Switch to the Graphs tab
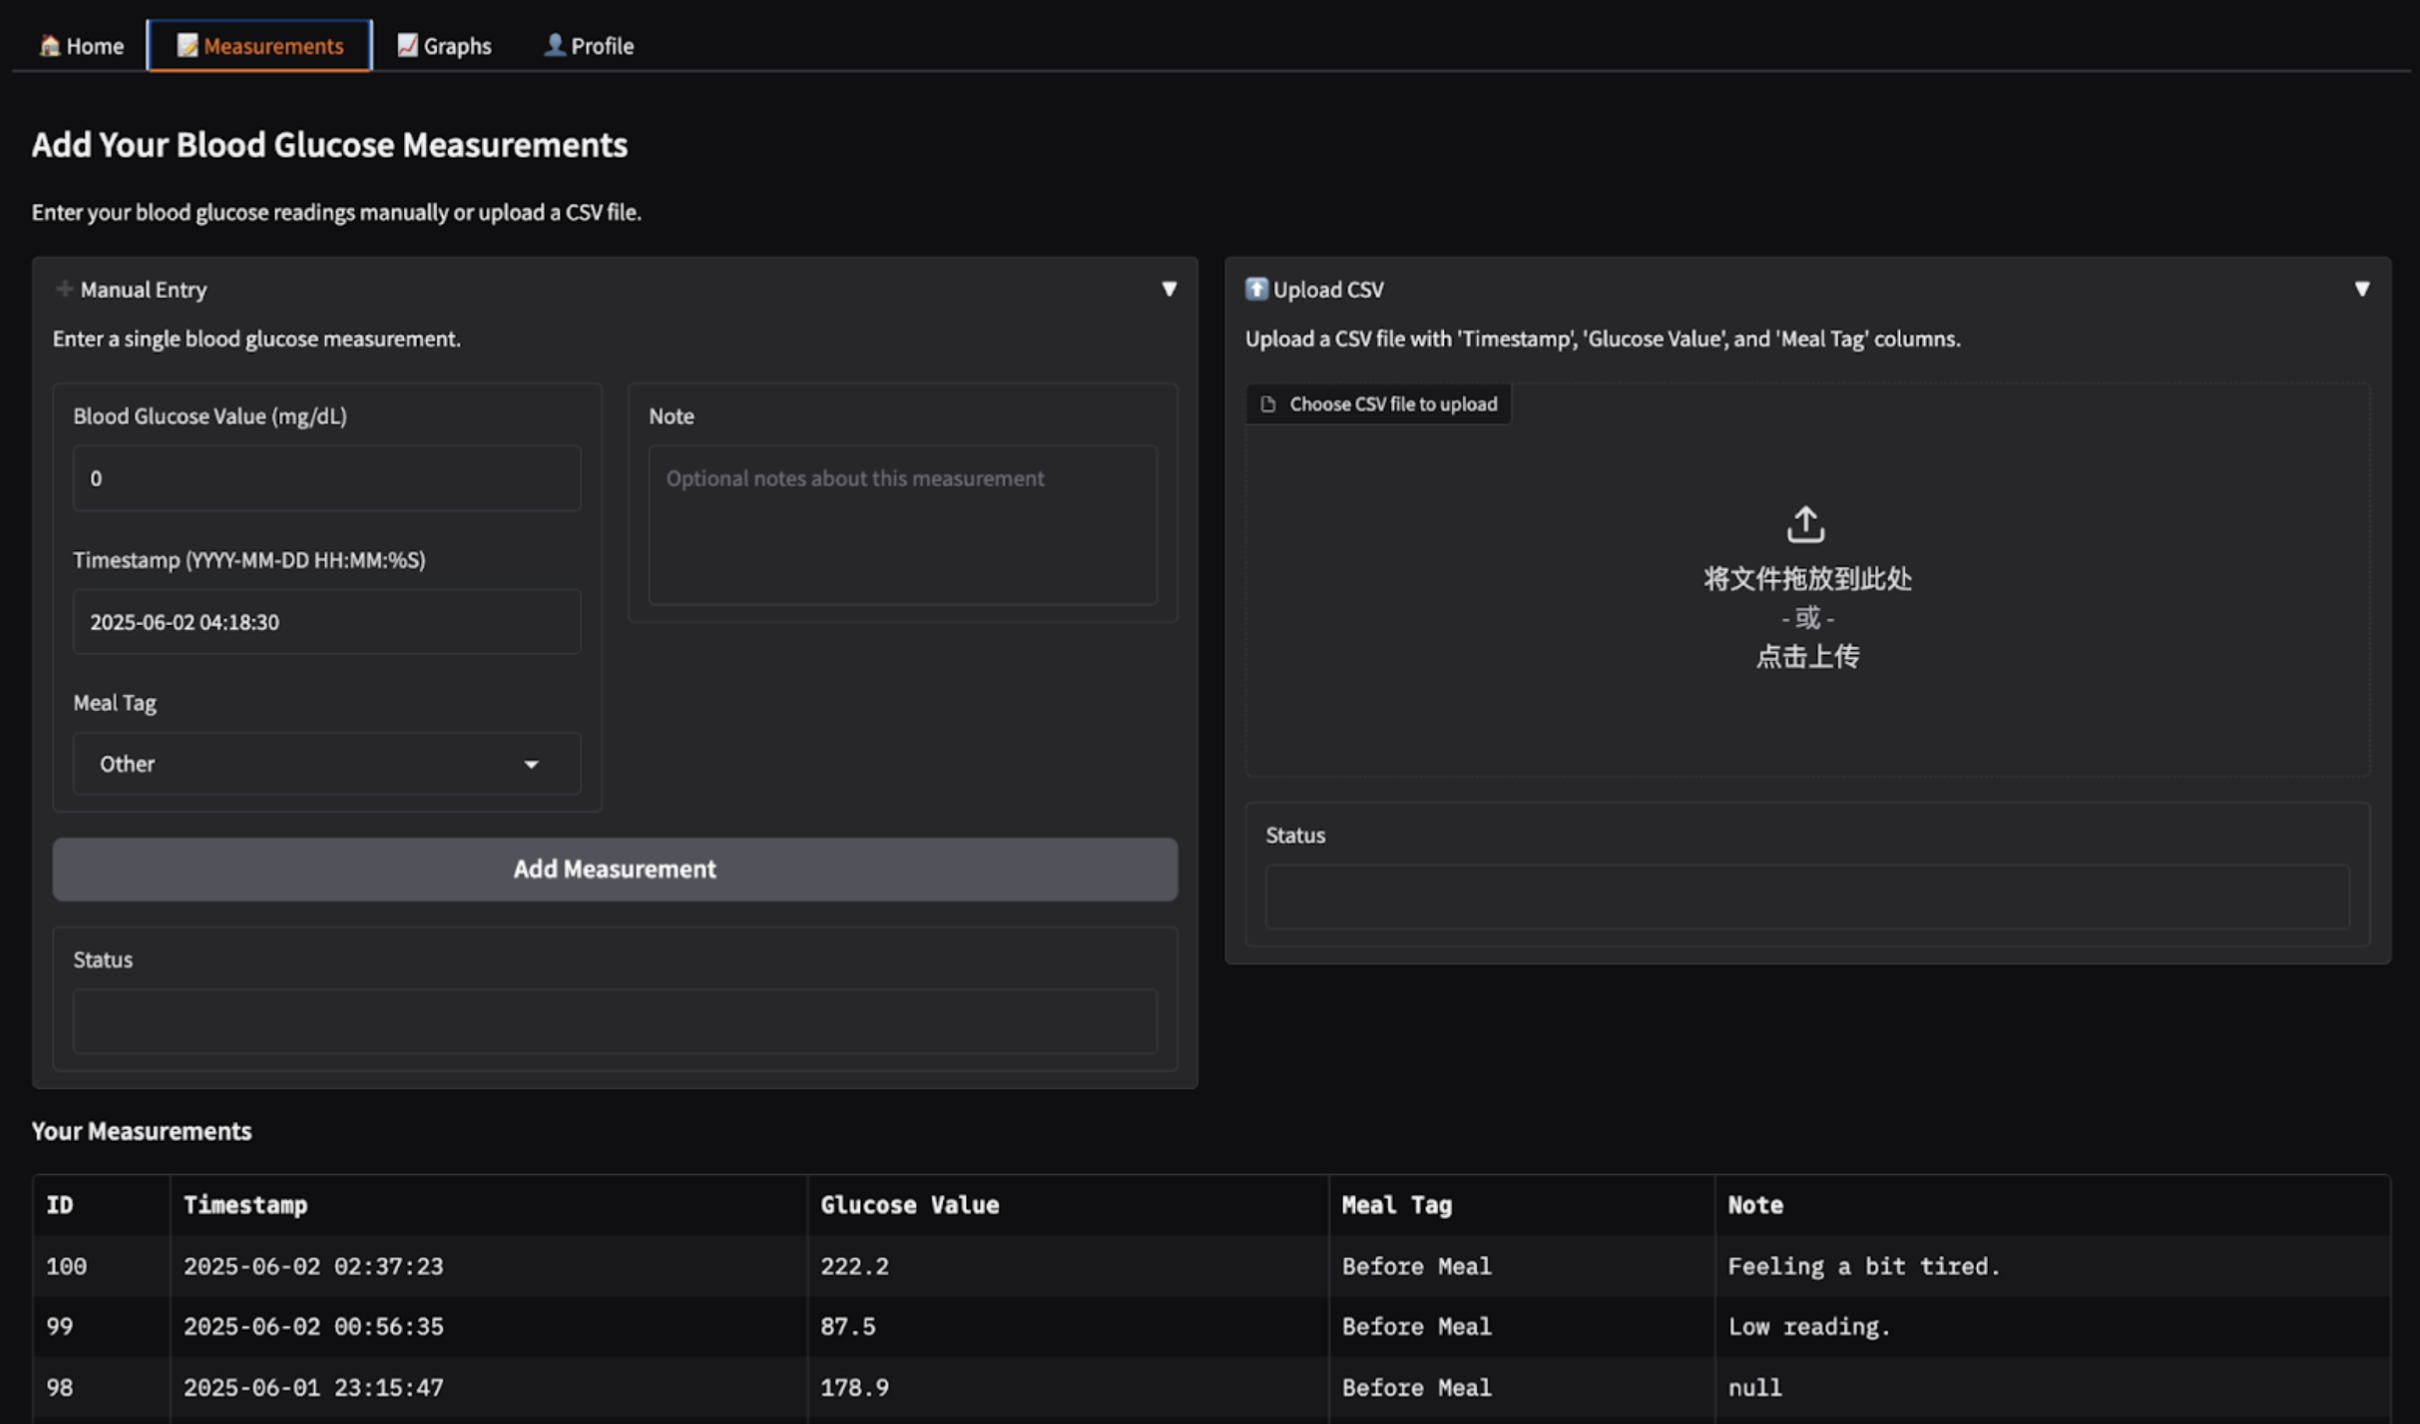Screen dimensions: 2420x1424 pos(444,45)
